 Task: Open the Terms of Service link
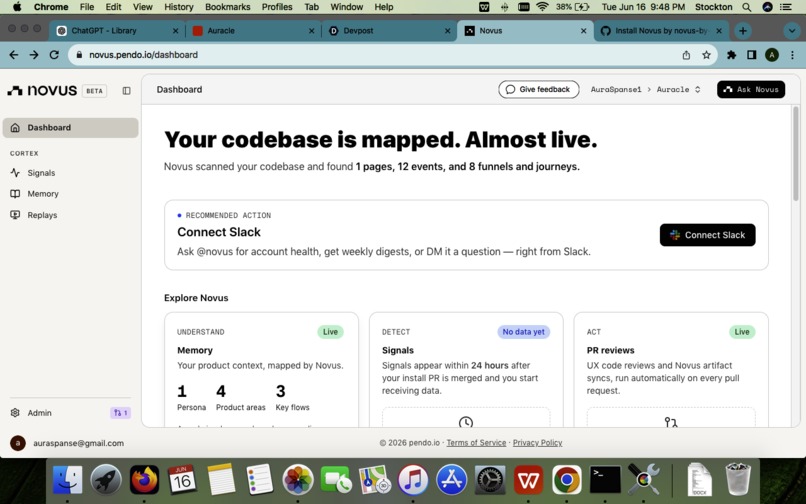coord(476,443)
